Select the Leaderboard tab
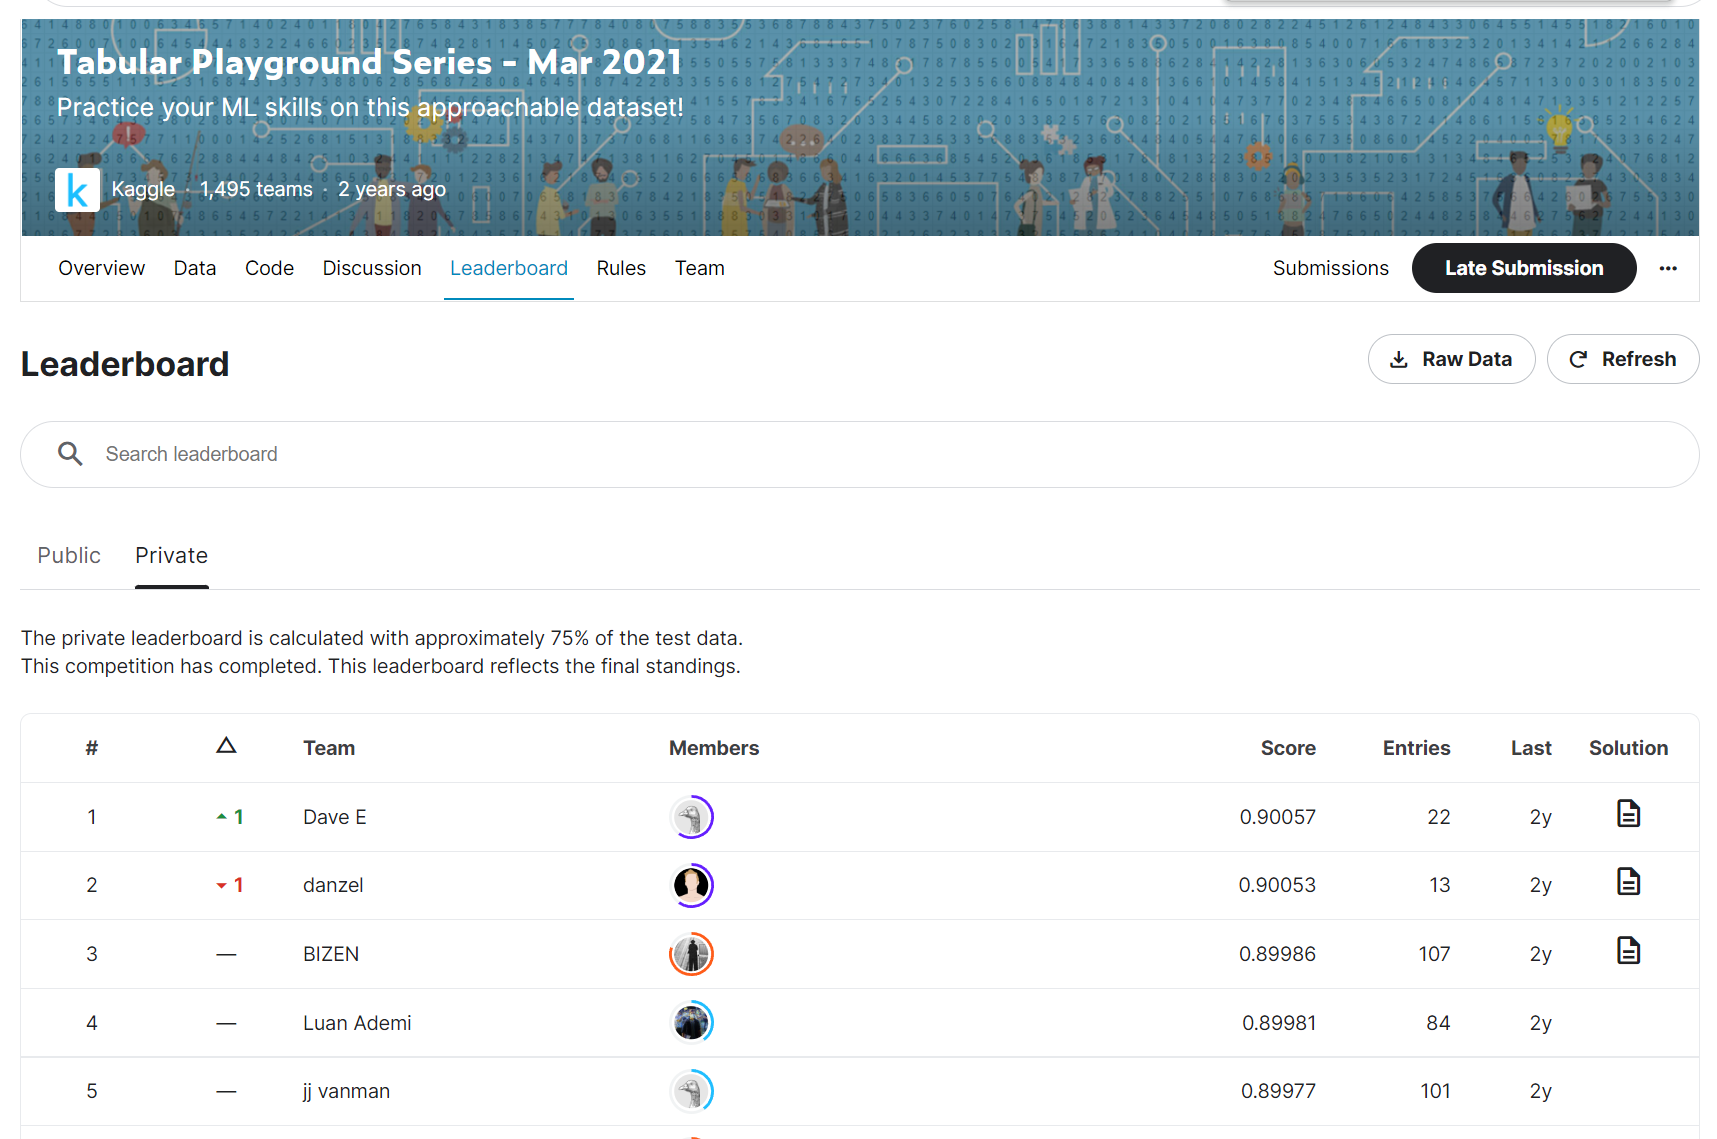 (509, 268)
